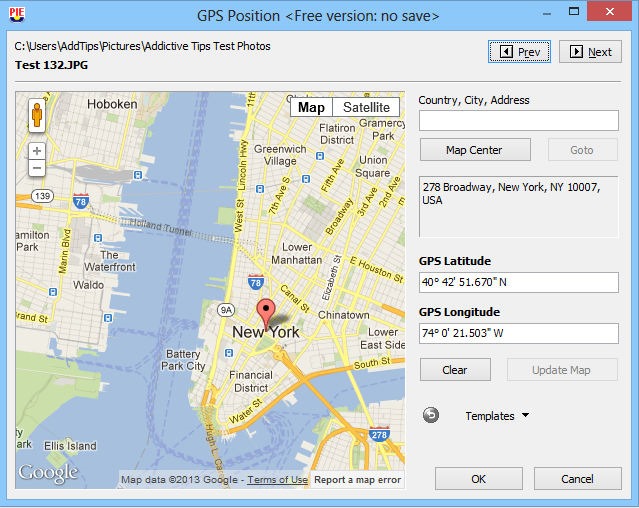Click the Map Center button
Viewport: 639px width, 508px height.
tap(475, 150)
